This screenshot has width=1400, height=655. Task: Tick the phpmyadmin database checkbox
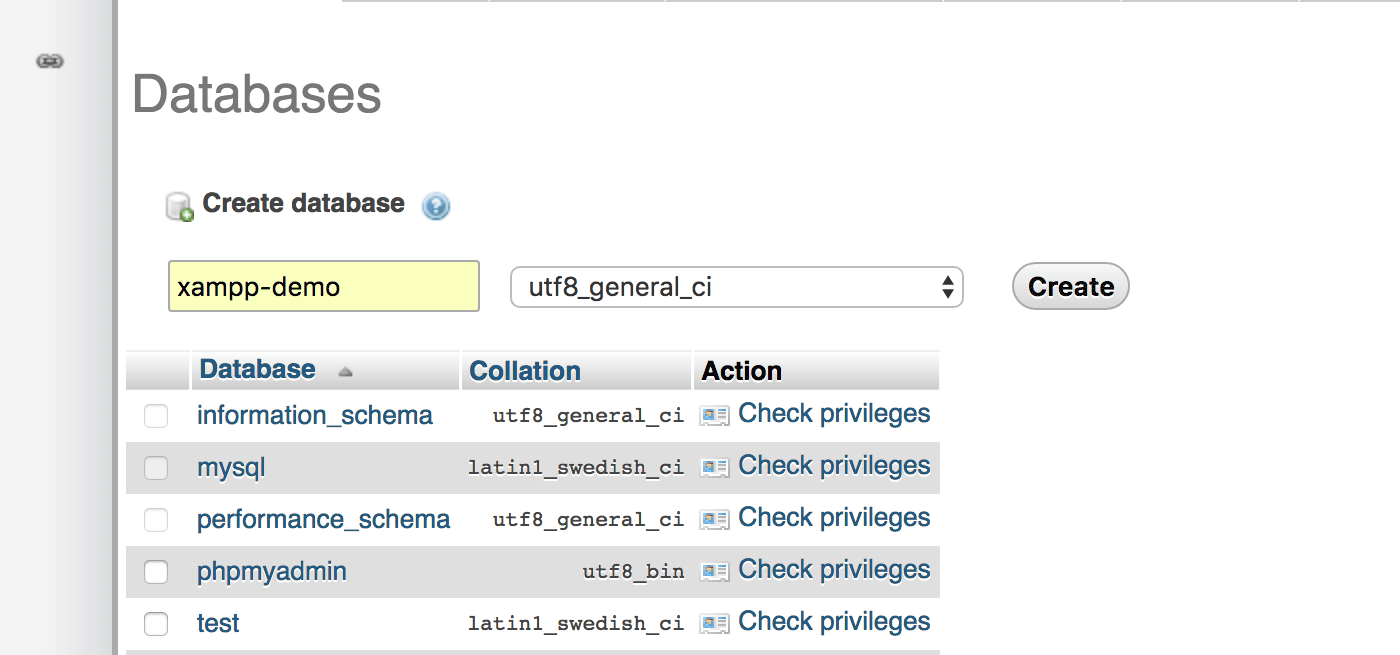[x=156, y=572]
